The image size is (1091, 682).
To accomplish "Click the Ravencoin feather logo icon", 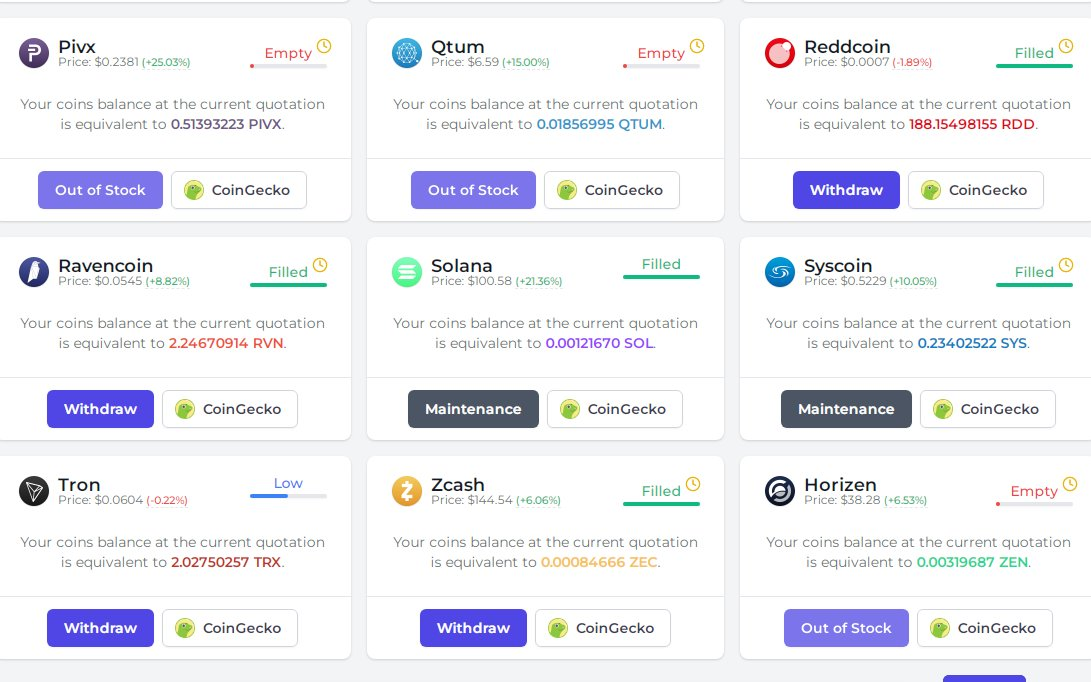I will (x=33, y=272).
